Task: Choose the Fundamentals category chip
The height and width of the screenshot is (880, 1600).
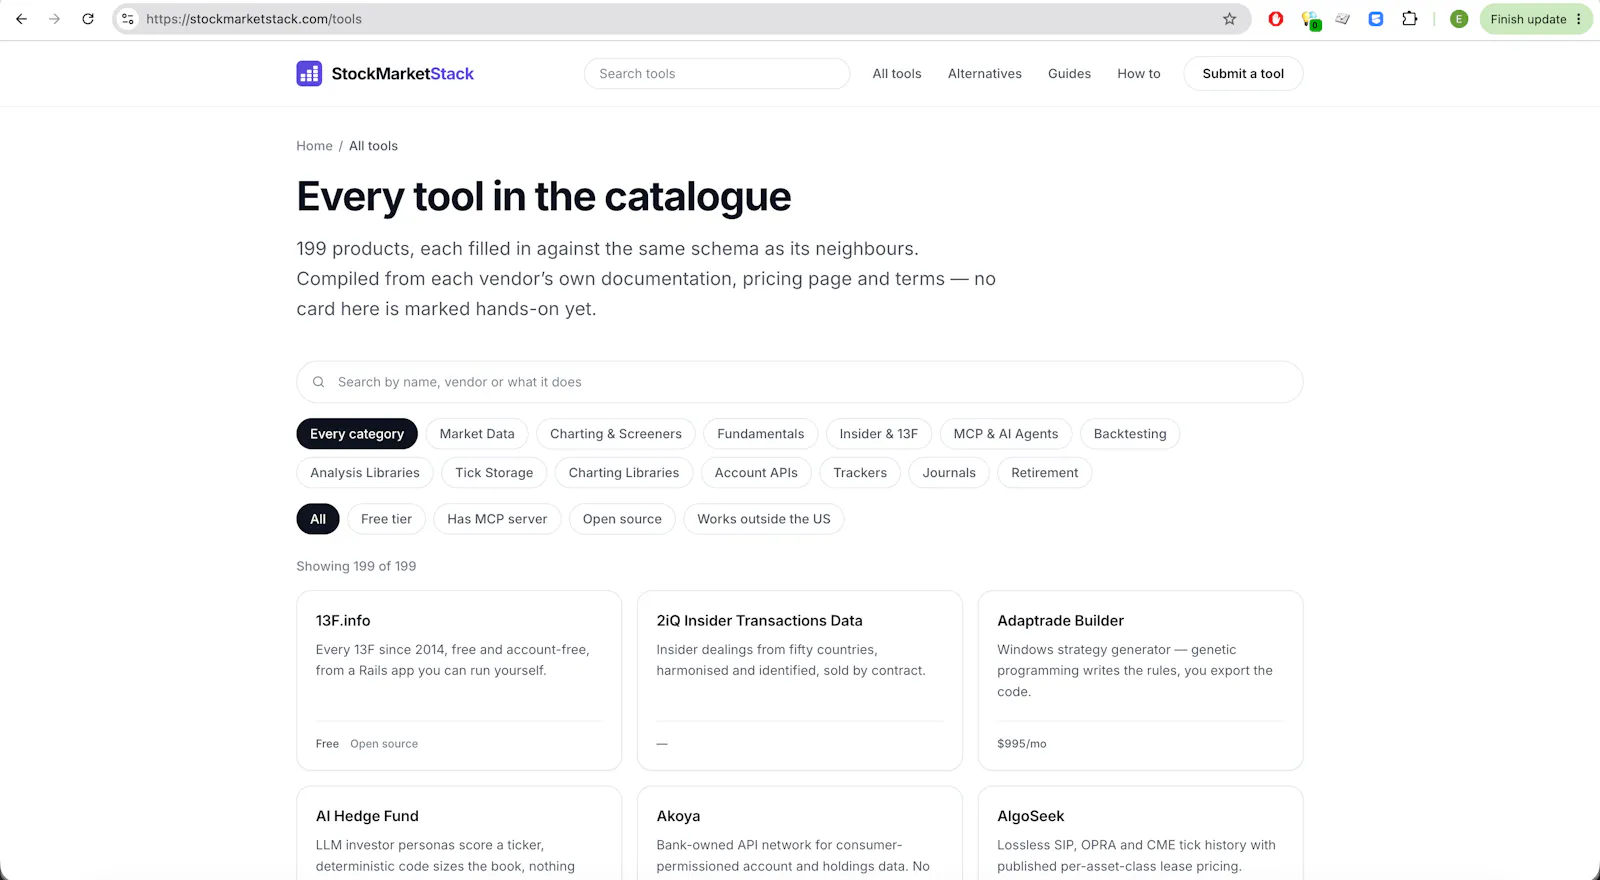Action: pos(761,434)
